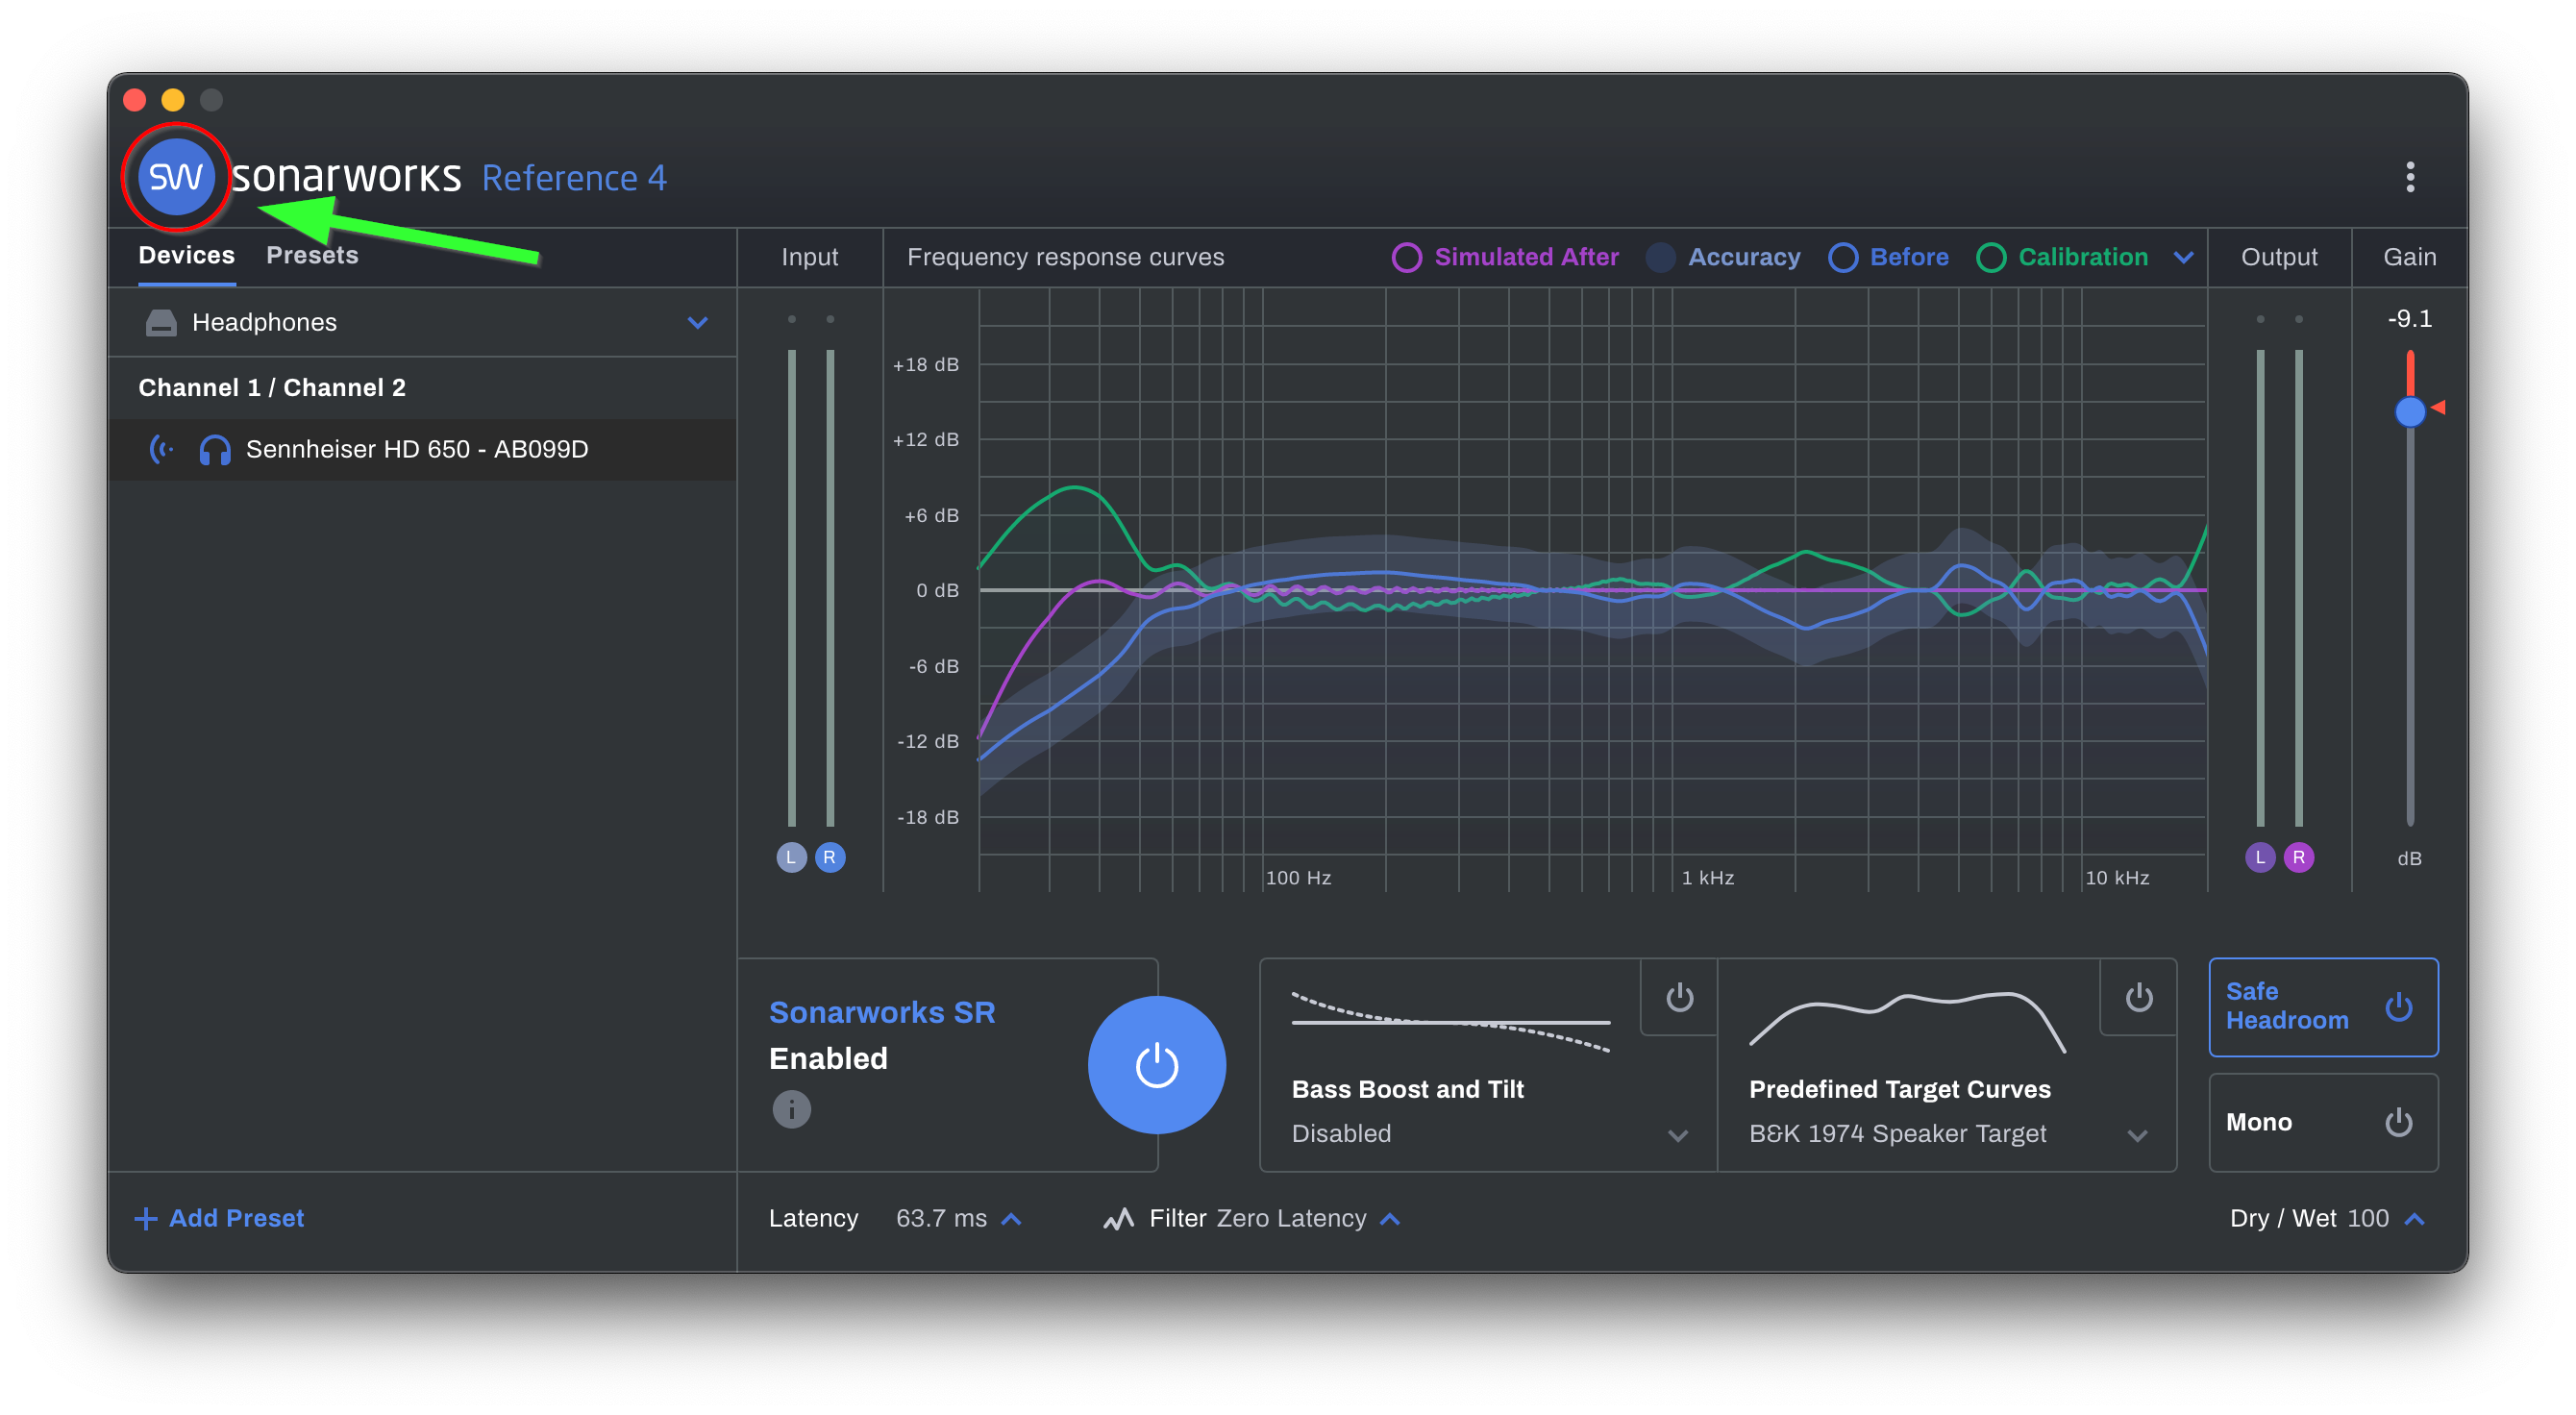Open the Bass Boost and Tilt dropdown
The image size is (2576, 1415).
(x=1679, y=1135)
